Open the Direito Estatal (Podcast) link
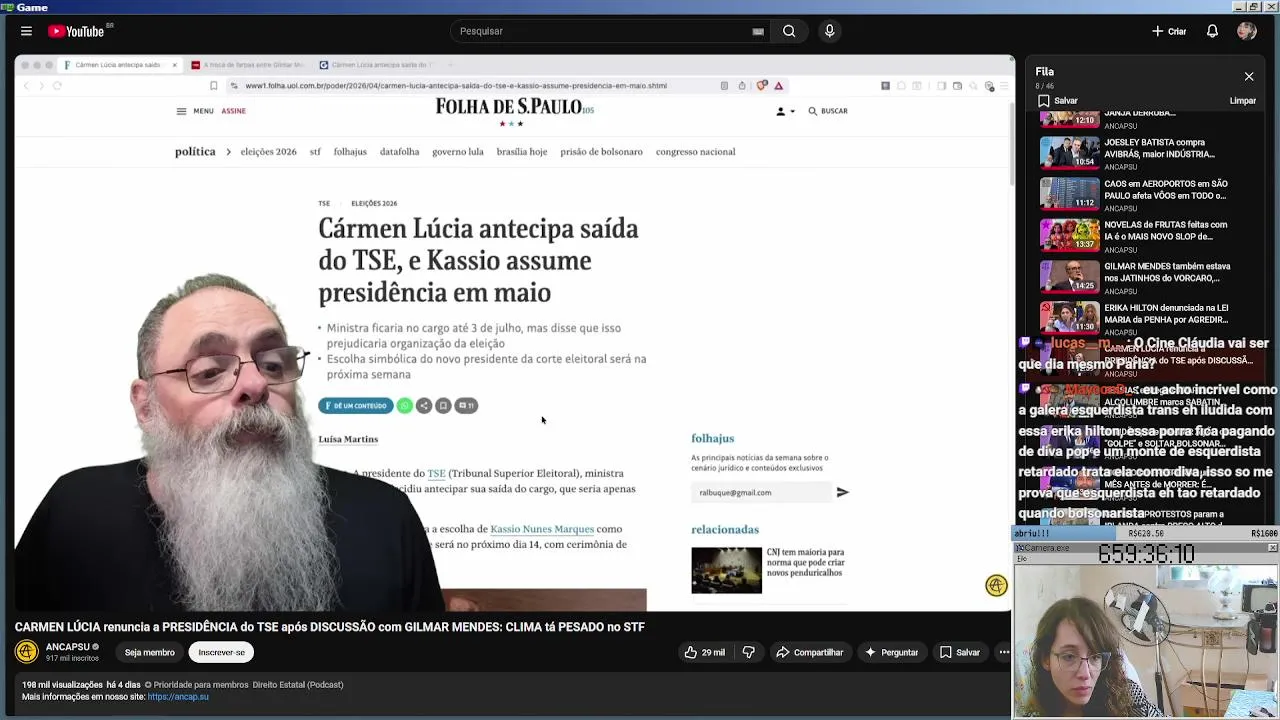This screenshot has width=1280, height=720. 297,685
